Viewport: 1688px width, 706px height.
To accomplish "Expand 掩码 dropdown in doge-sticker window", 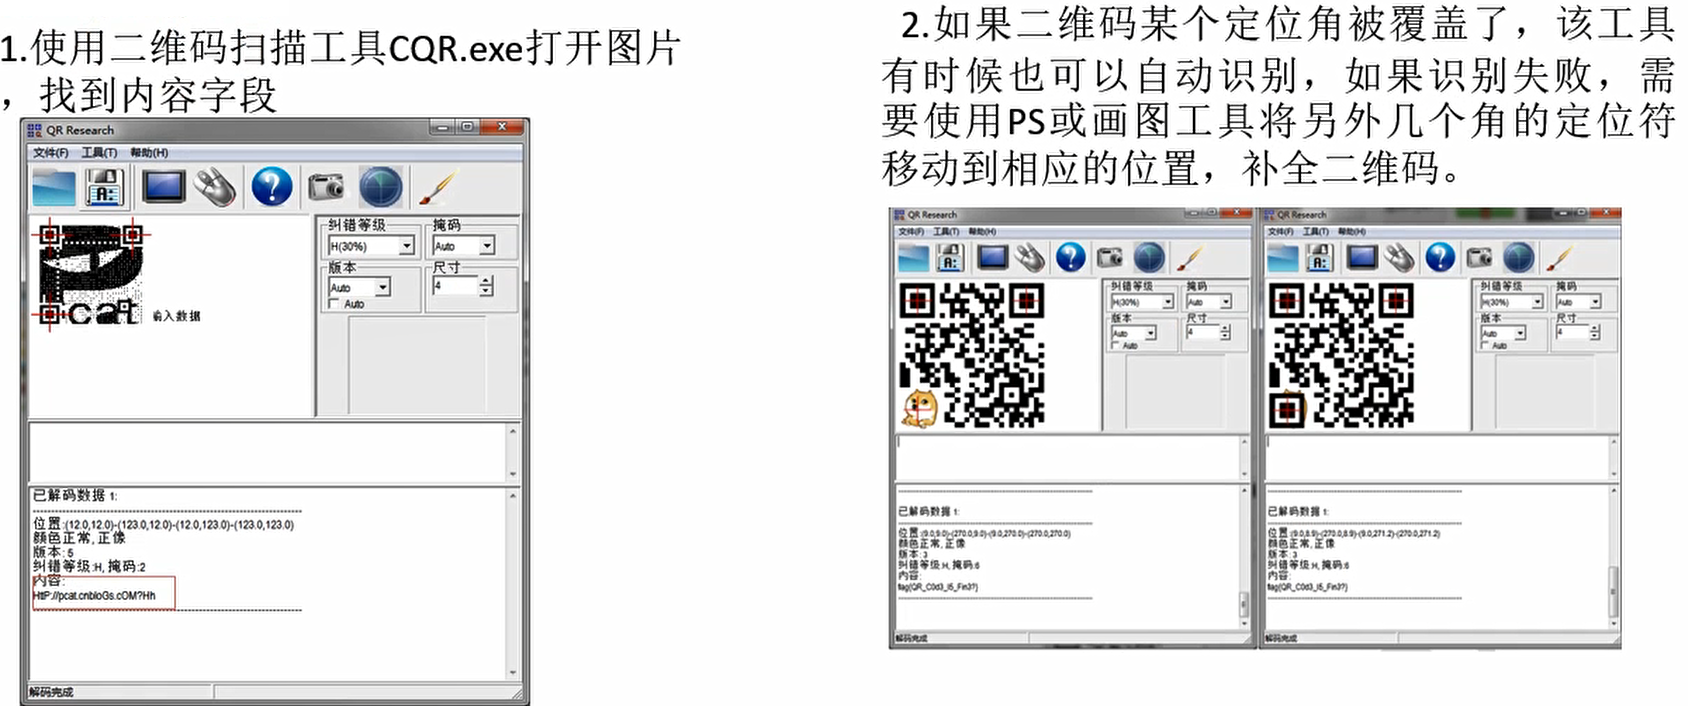I will tap(1226, 301).
